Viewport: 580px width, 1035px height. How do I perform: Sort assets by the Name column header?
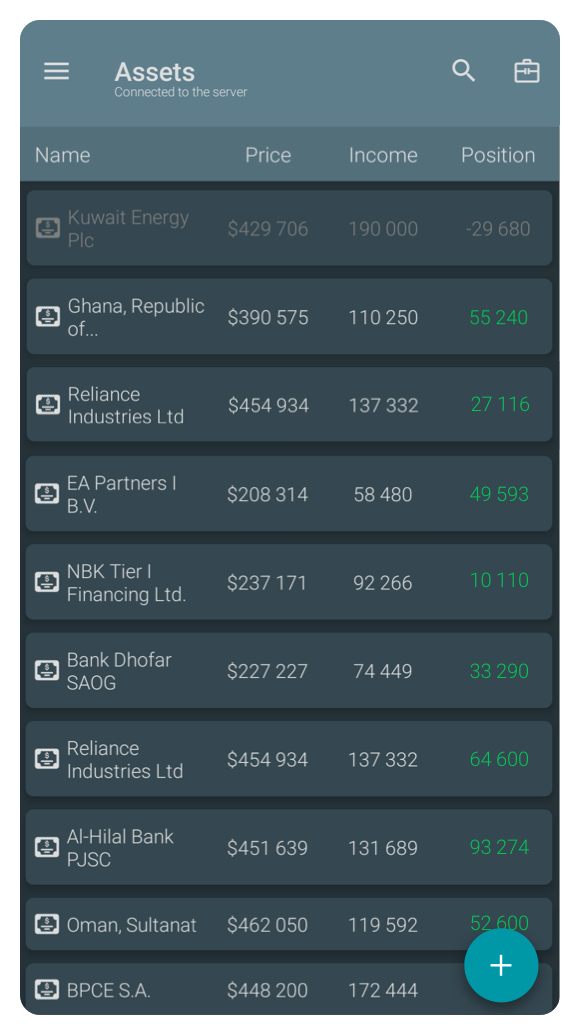click(x=63, y=155)
